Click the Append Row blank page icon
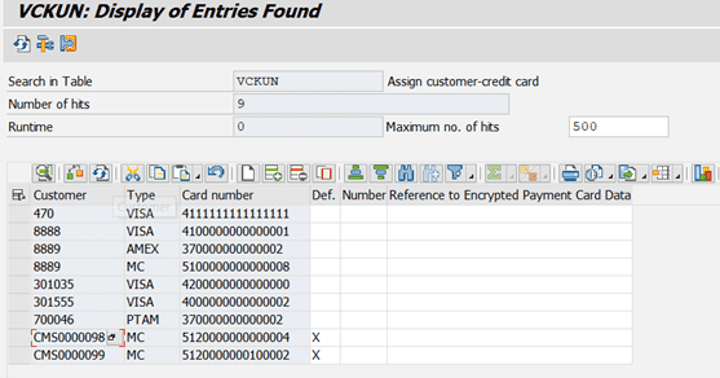 pos(248,173)
